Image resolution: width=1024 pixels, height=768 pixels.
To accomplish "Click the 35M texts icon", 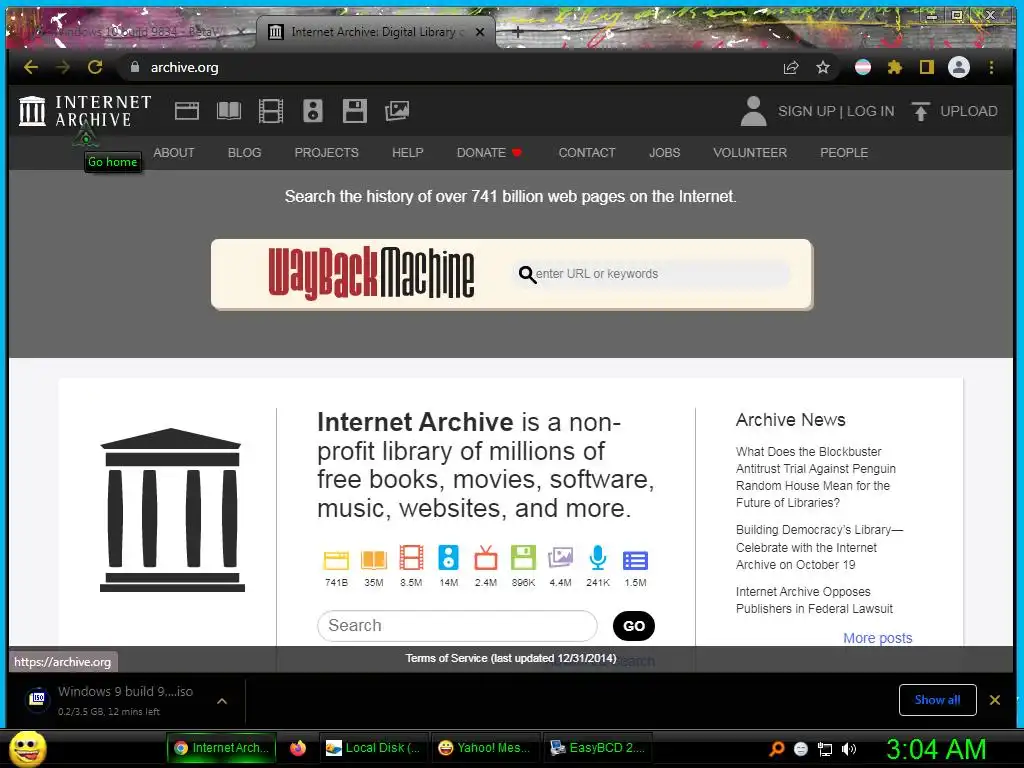I will (x=374, y=560).
